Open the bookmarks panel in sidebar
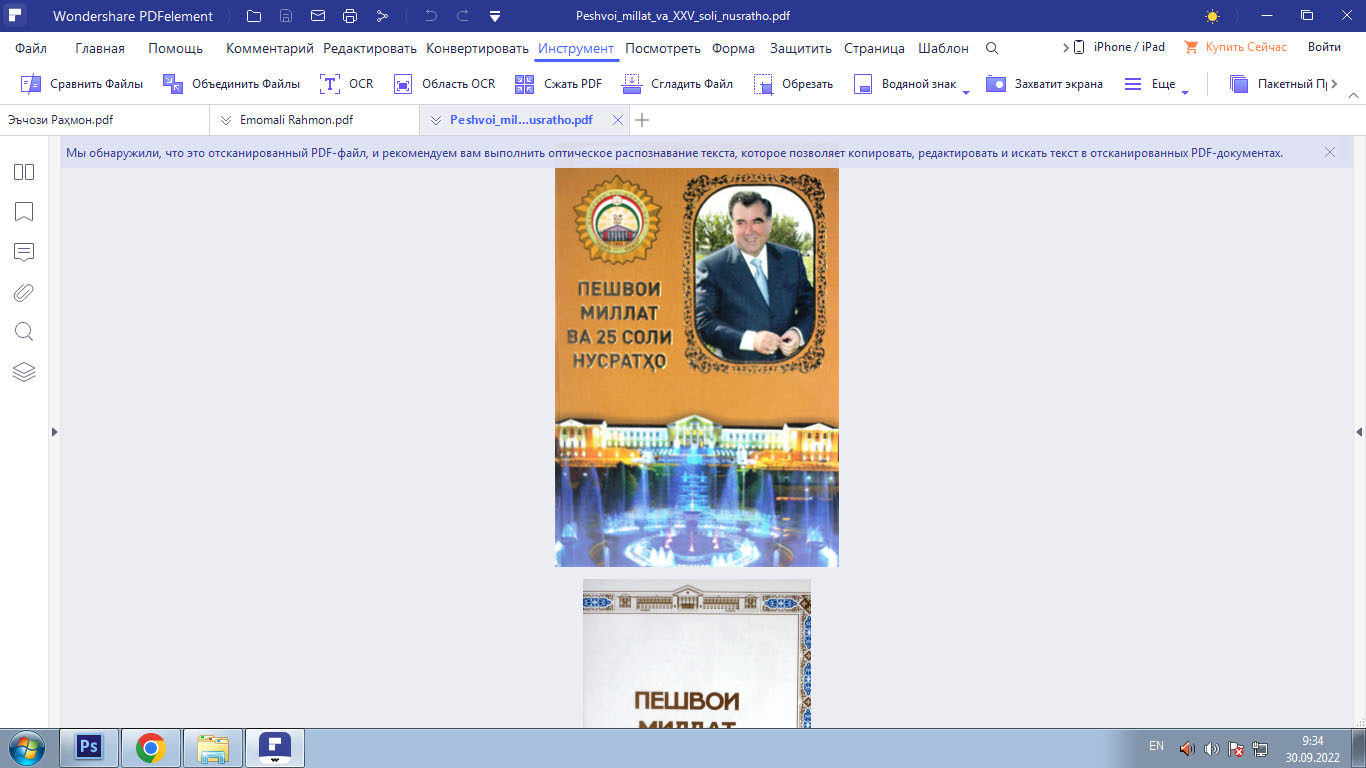The height and width of the screenshot is (768, 1366). click(x=24, y=212)
